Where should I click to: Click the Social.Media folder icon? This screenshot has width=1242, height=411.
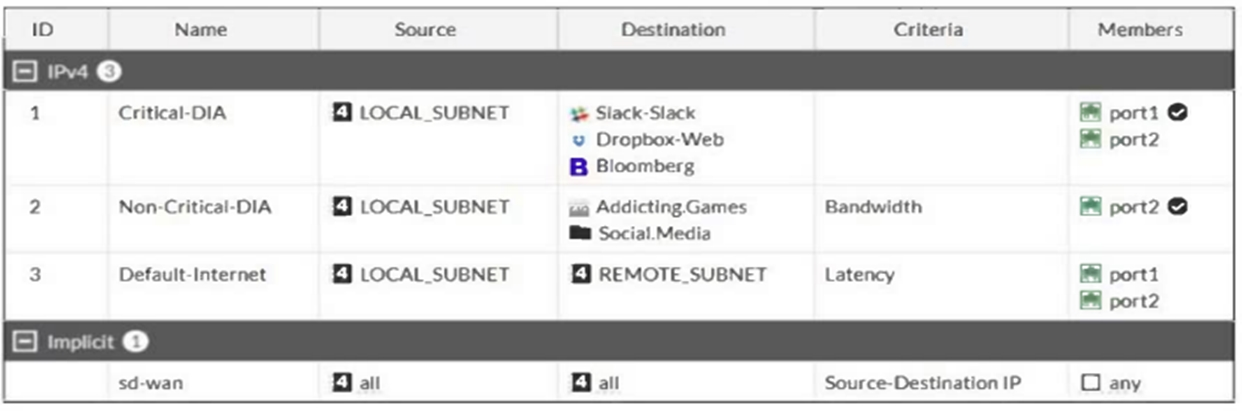click(x=578, y=234)
